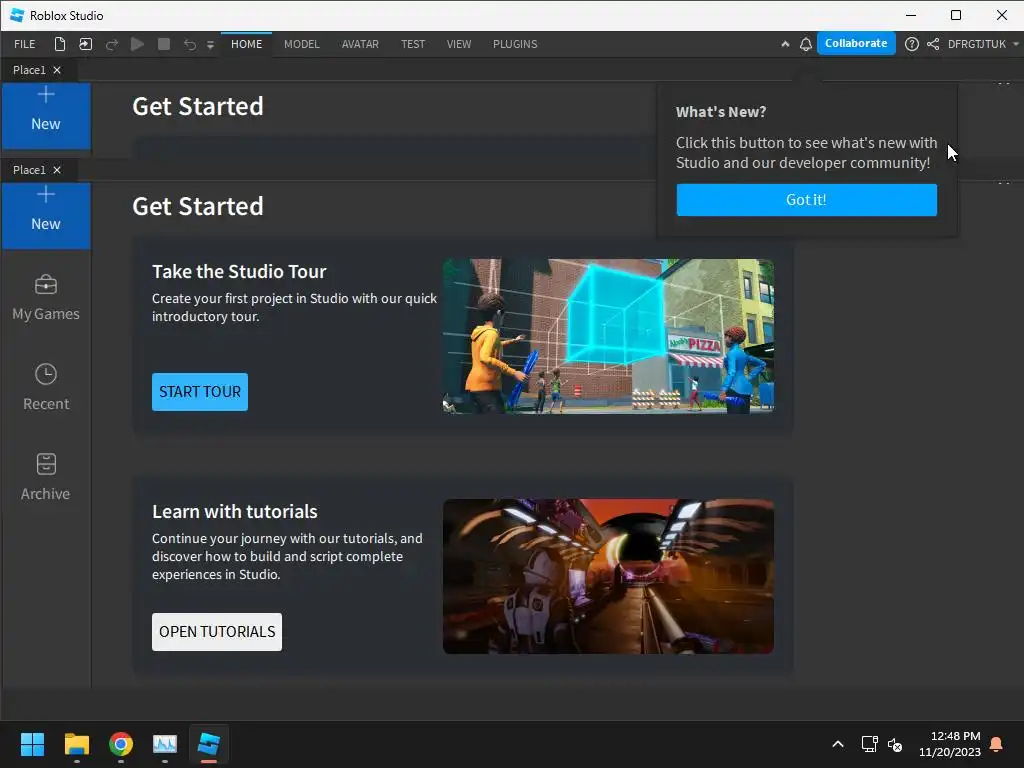Viewport: 1024px width, 768px height.
Task: Close the lower Place1 tab
Action: point(57,170)
